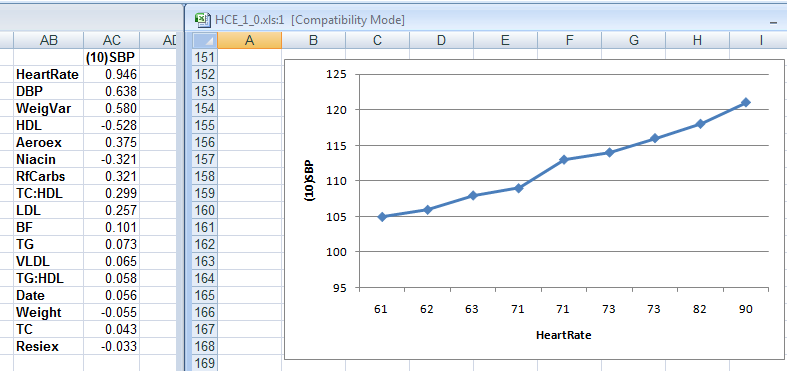Image resolution: width=787 pixels, height=371 pixels.
Task: Click the -0.528 value cell
Action: point(111,126)
